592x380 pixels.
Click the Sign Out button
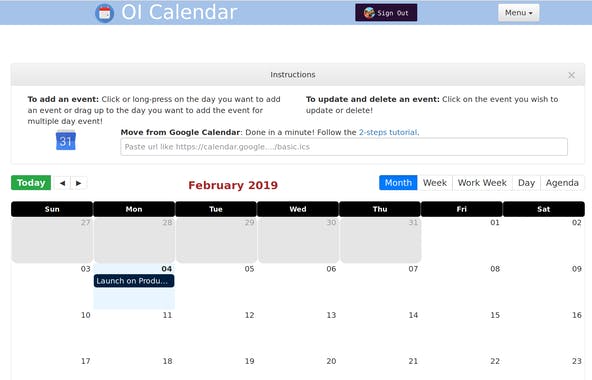click(x=386, y=13)
